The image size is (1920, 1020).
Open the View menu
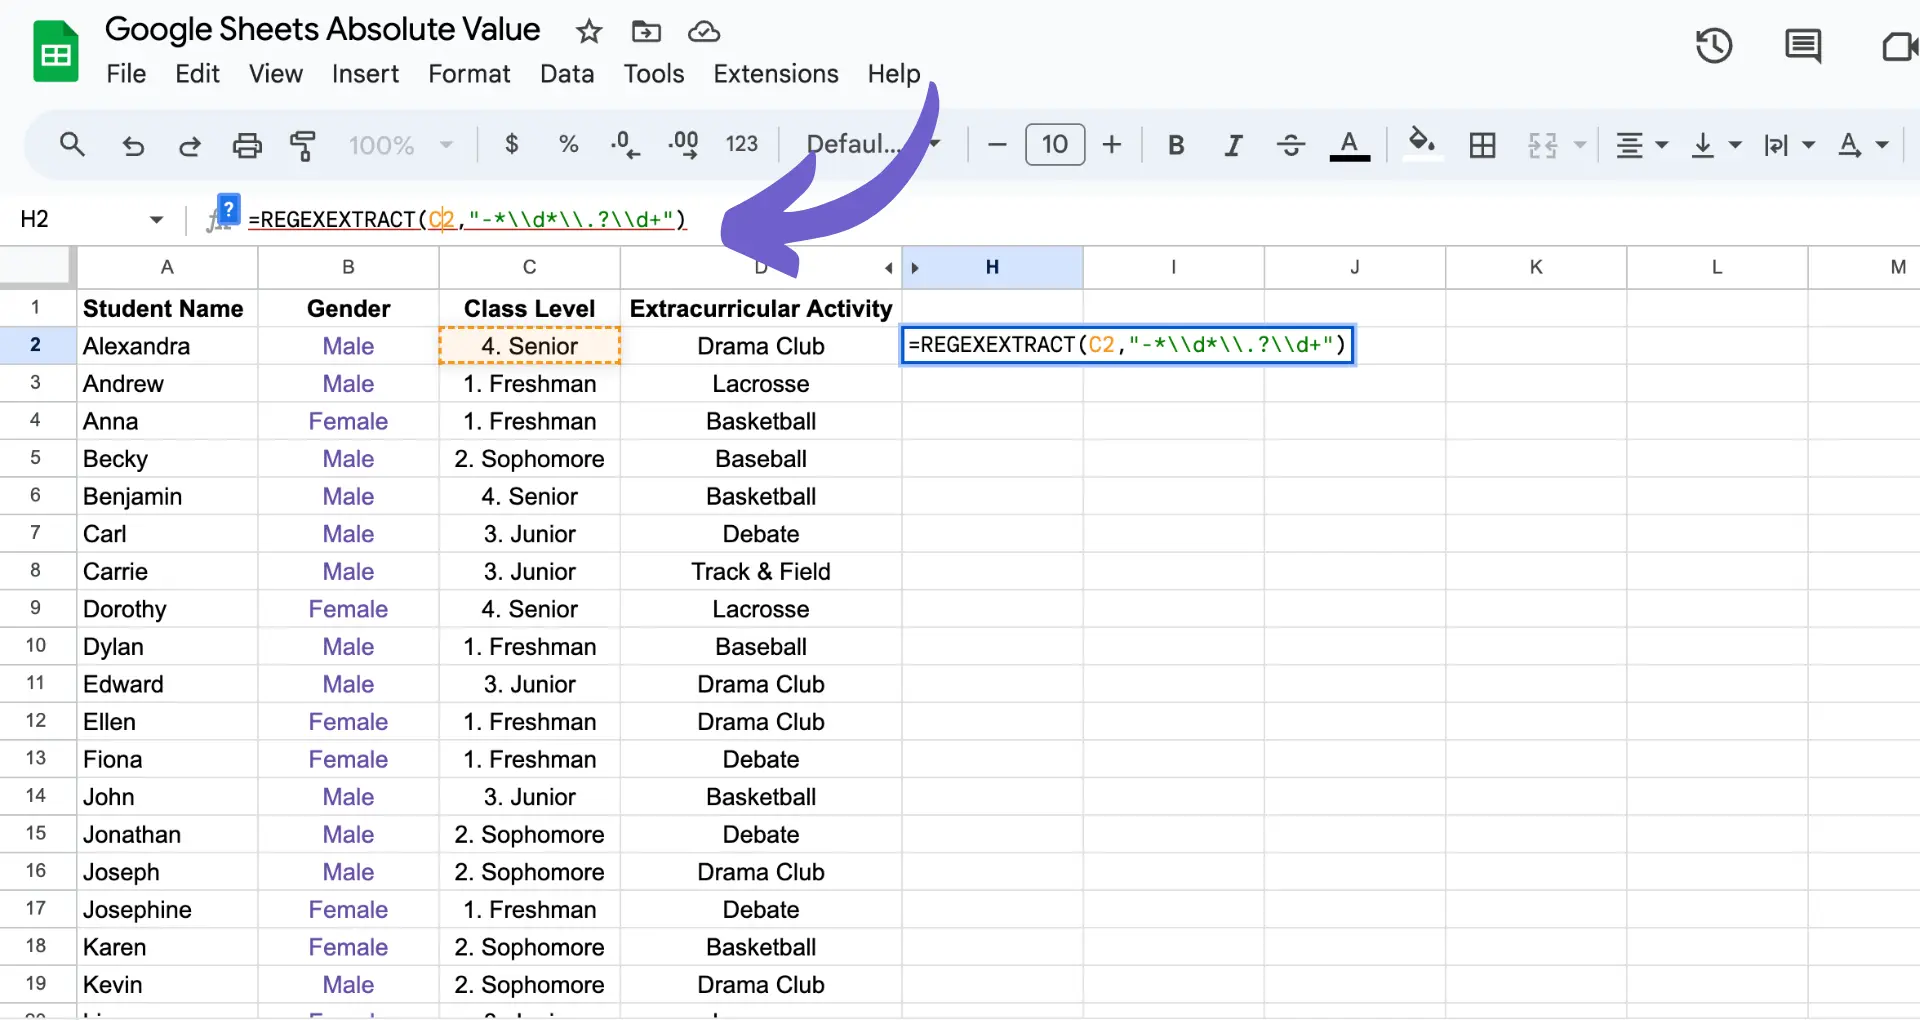pyautogui.click(x=276, y=74)
